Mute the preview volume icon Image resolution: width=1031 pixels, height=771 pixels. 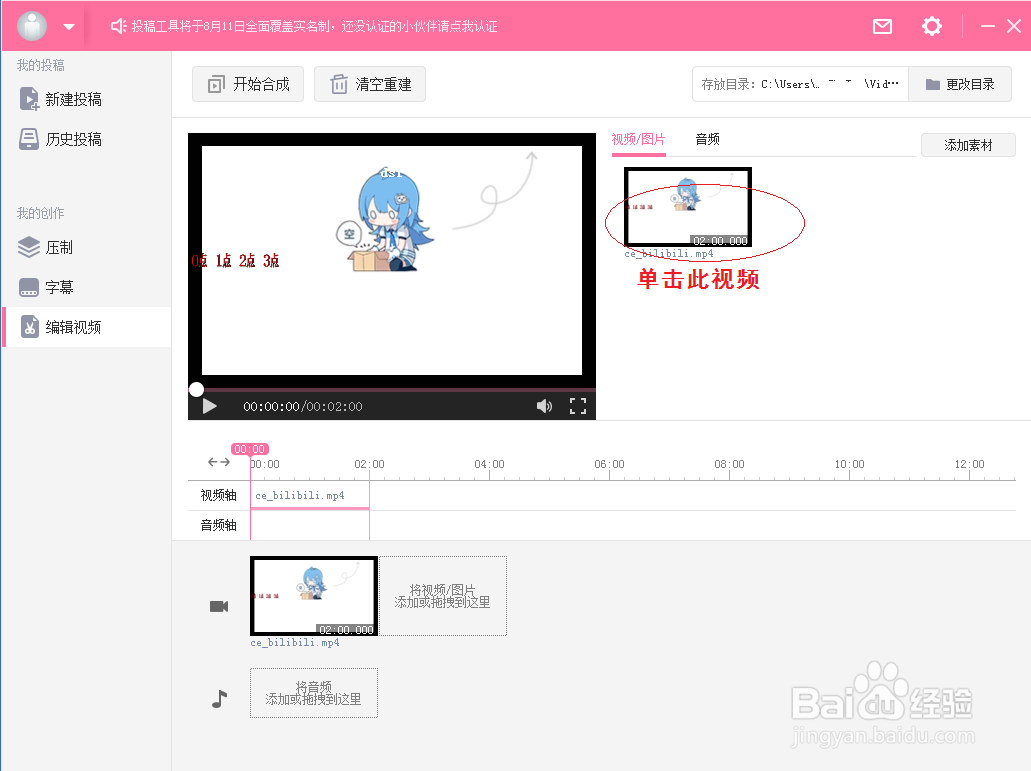tap(544, 406)
